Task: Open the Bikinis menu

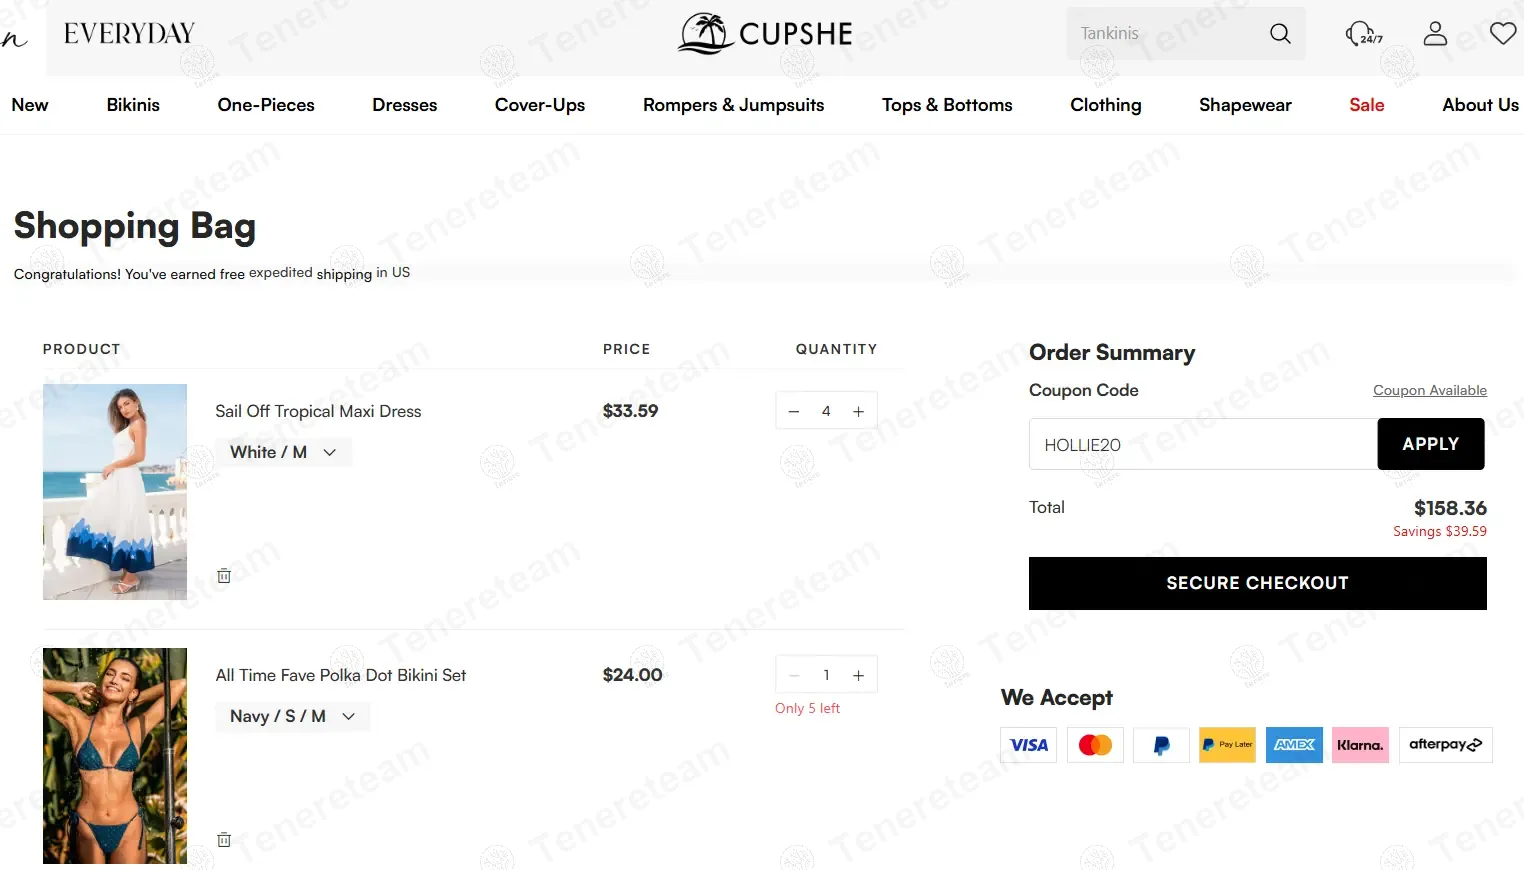Action: [x=133, y=105]
